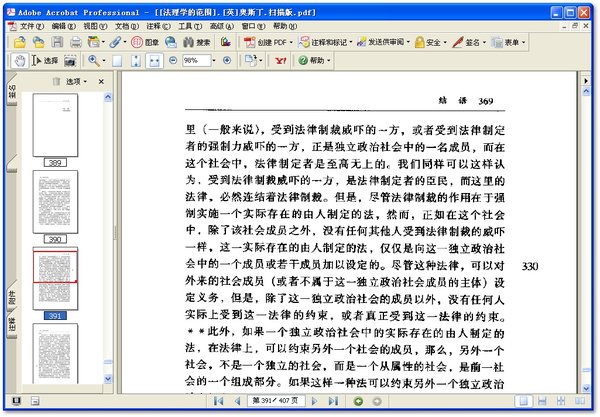Click the 搜索 binoculars search button
Viewport: 600px width, 417px height.
click(x=196, y=42)
